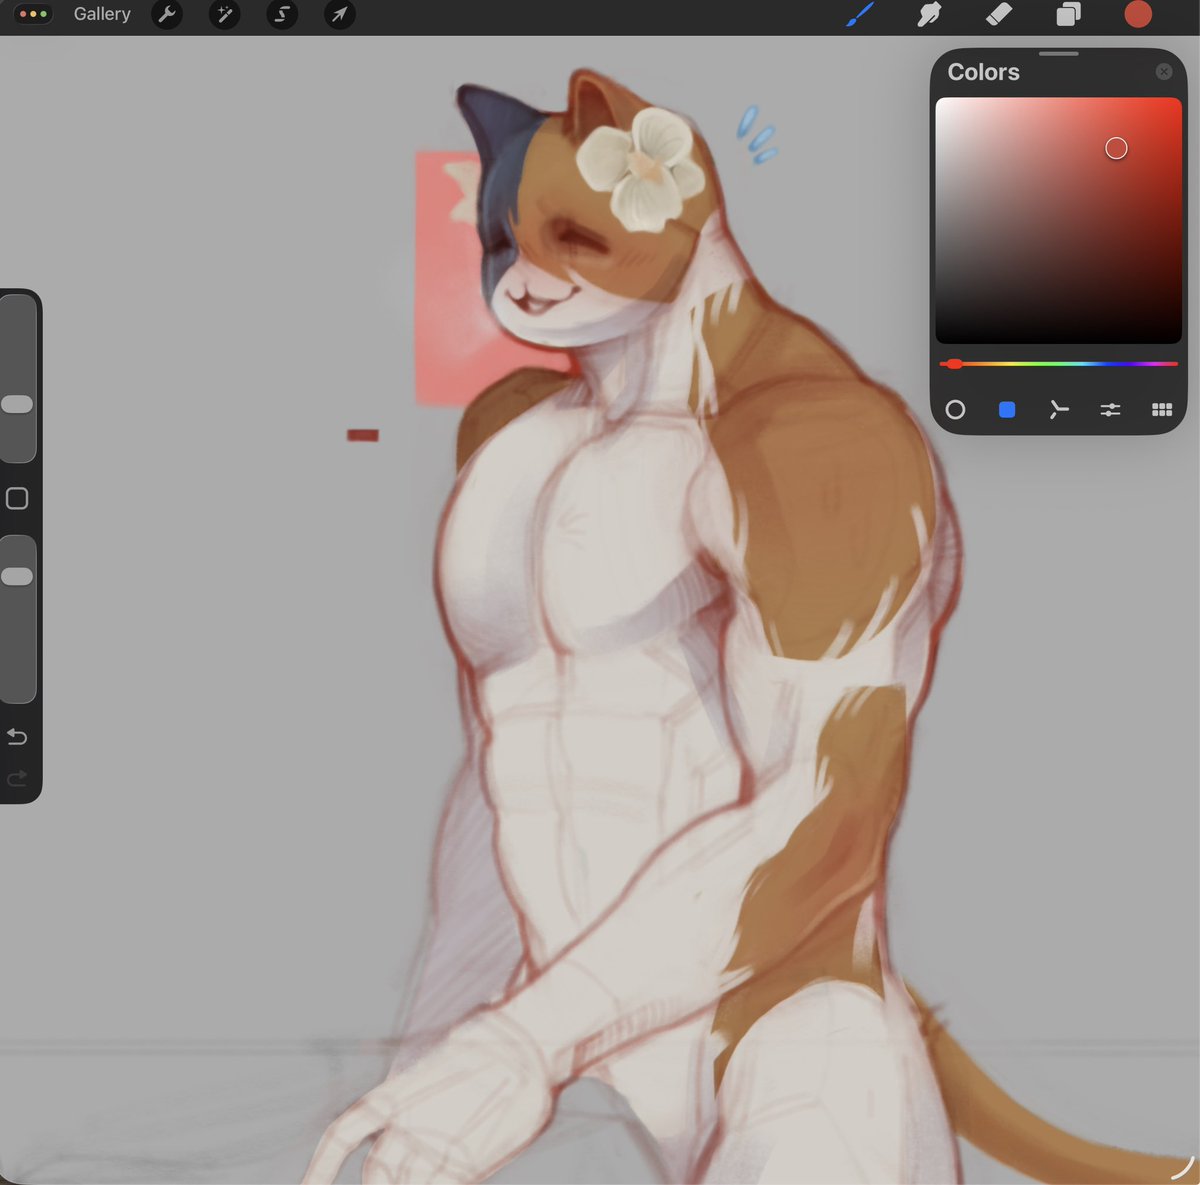Viewport: 1200px width, 1185px height.
Task: Click the brush opacity slider in the sidebar
Action: click(17, 619)
